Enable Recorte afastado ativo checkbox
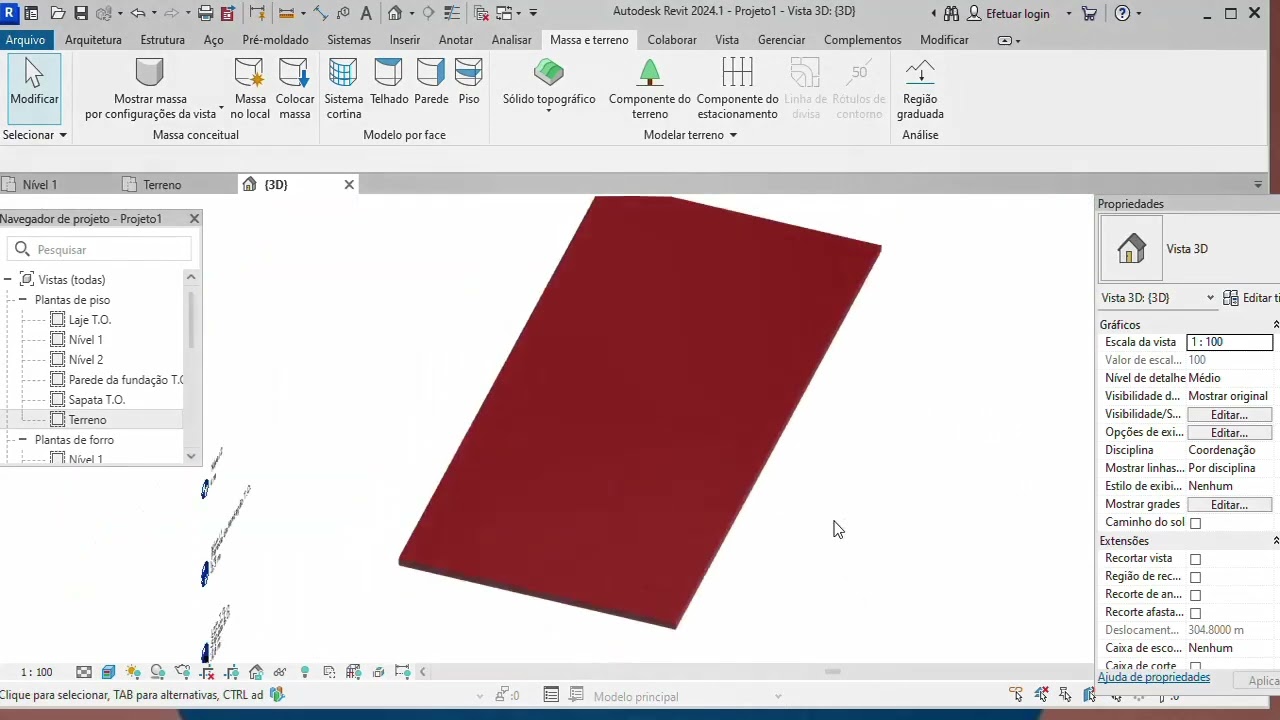This screenshot has height=720, width=1280. tap(1195, 613)
